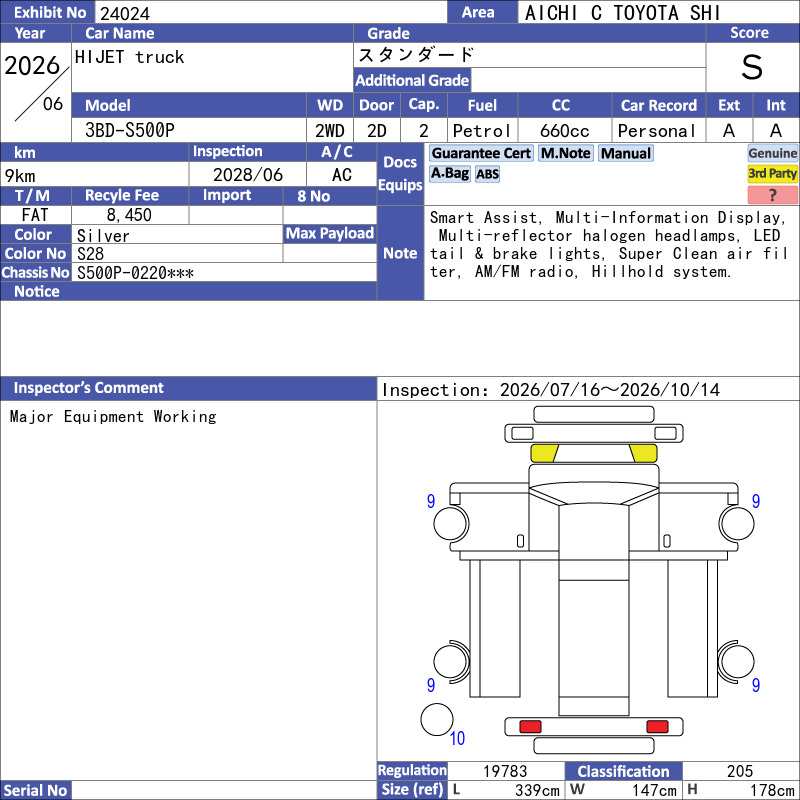
Task: Click the Manual document badge
Action: (x=626, y=154)
